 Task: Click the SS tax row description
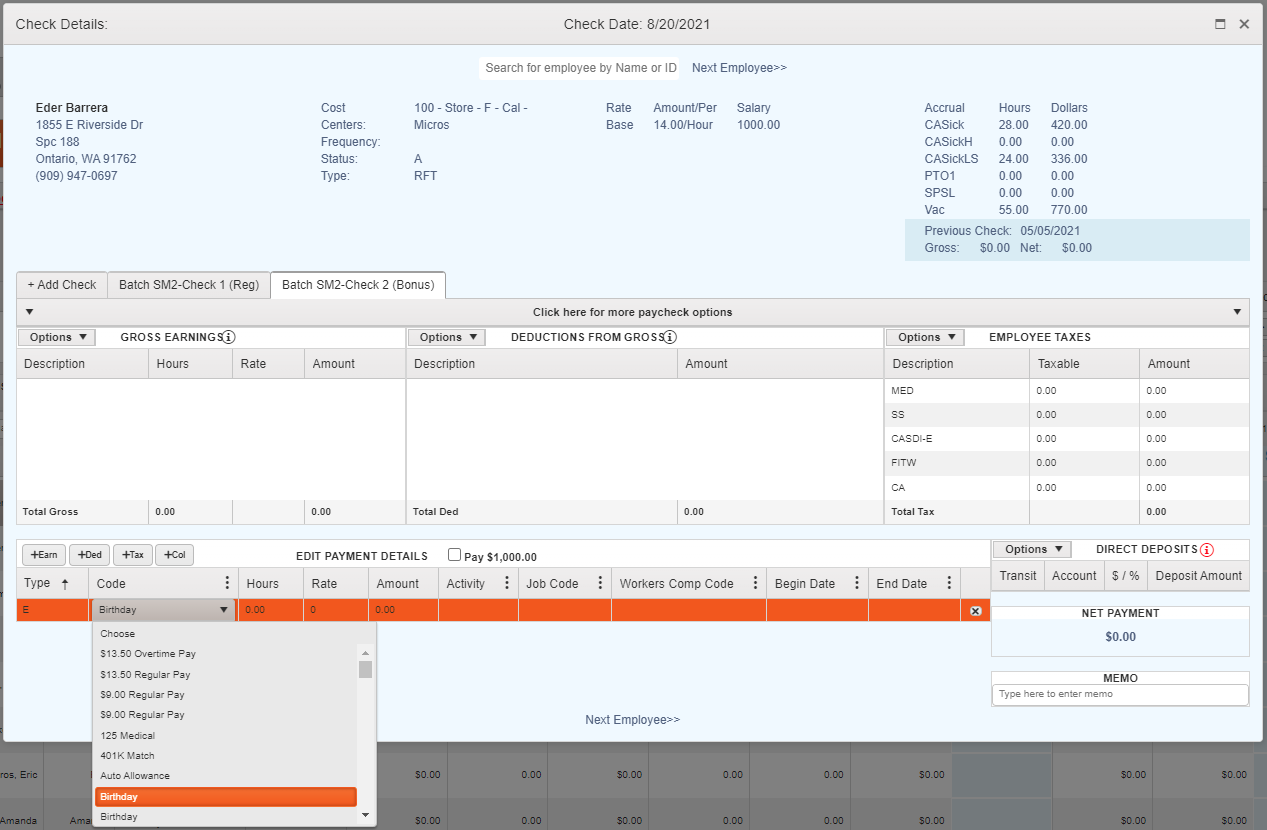click(897, 415)
